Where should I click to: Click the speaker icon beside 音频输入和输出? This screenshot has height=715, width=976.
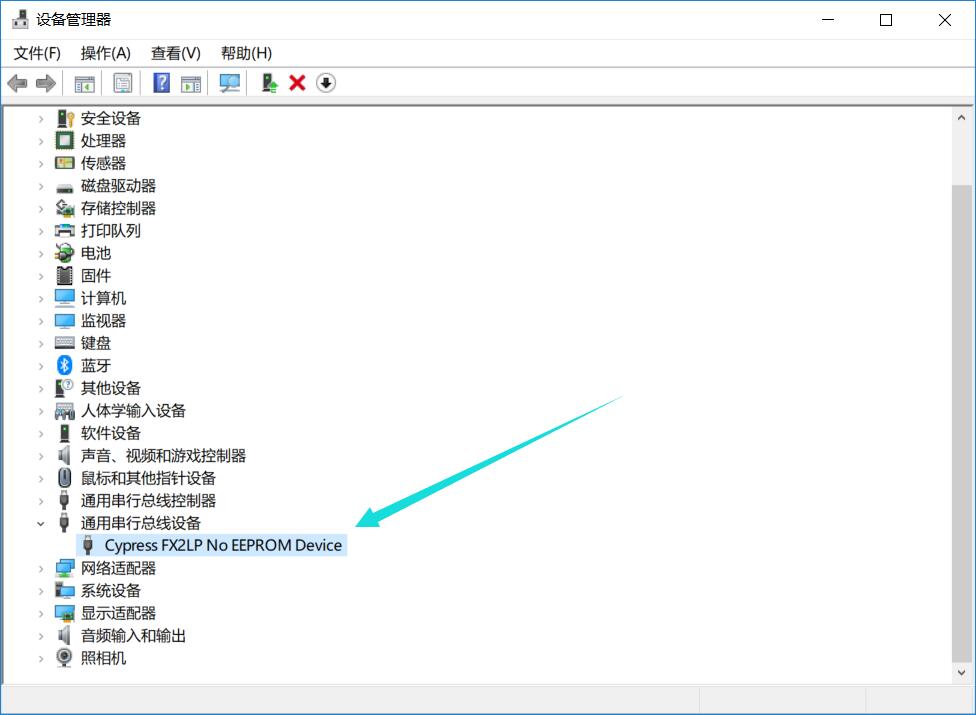[x=64, y=635]
